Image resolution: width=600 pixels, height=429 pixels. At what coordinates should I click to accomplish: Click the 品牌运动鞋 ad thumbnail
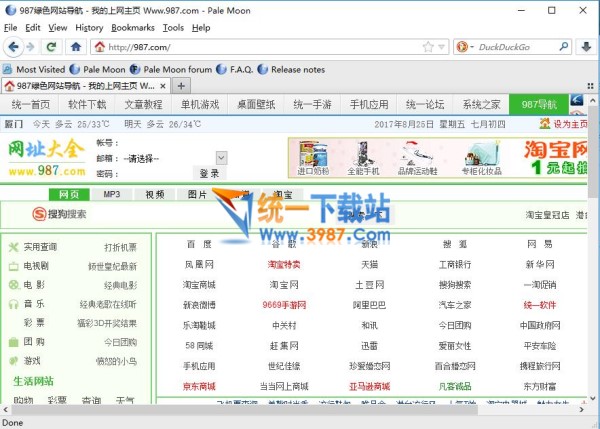(417, 158)
